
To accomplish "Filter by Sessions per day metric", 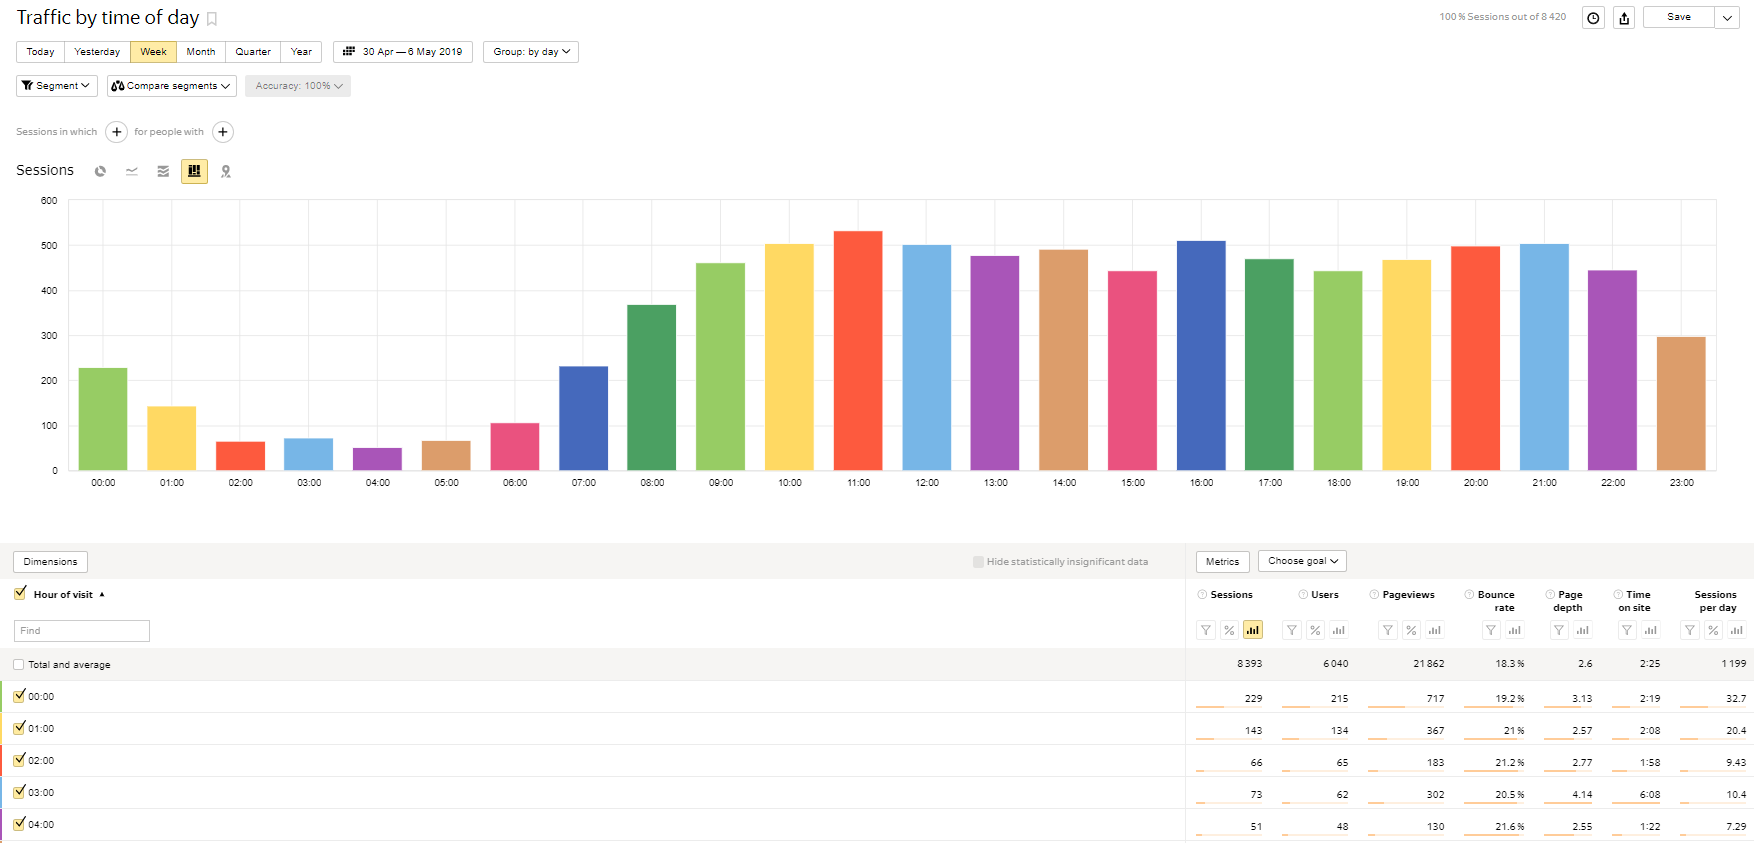I will point(1690,630).
